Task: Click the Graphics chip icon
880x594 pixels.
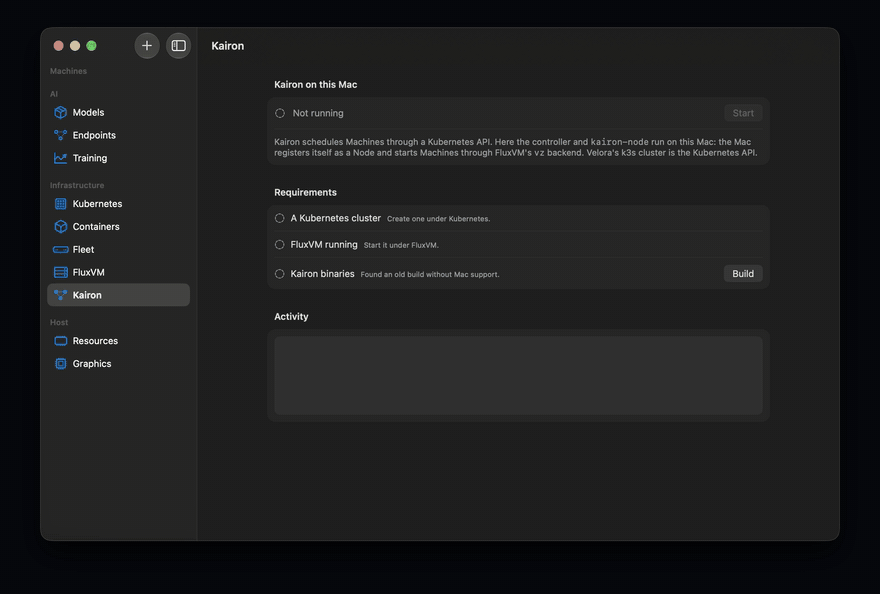Action: point(61,364)
